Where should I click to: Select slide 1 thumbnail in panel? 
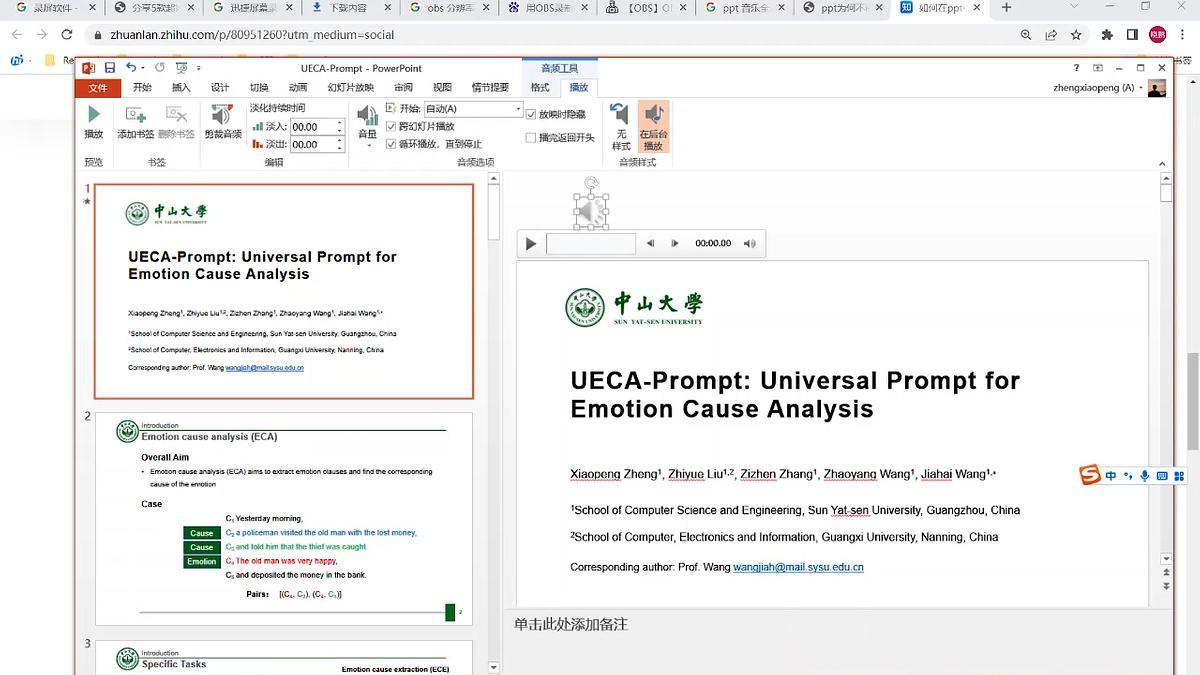pos(284,291)
